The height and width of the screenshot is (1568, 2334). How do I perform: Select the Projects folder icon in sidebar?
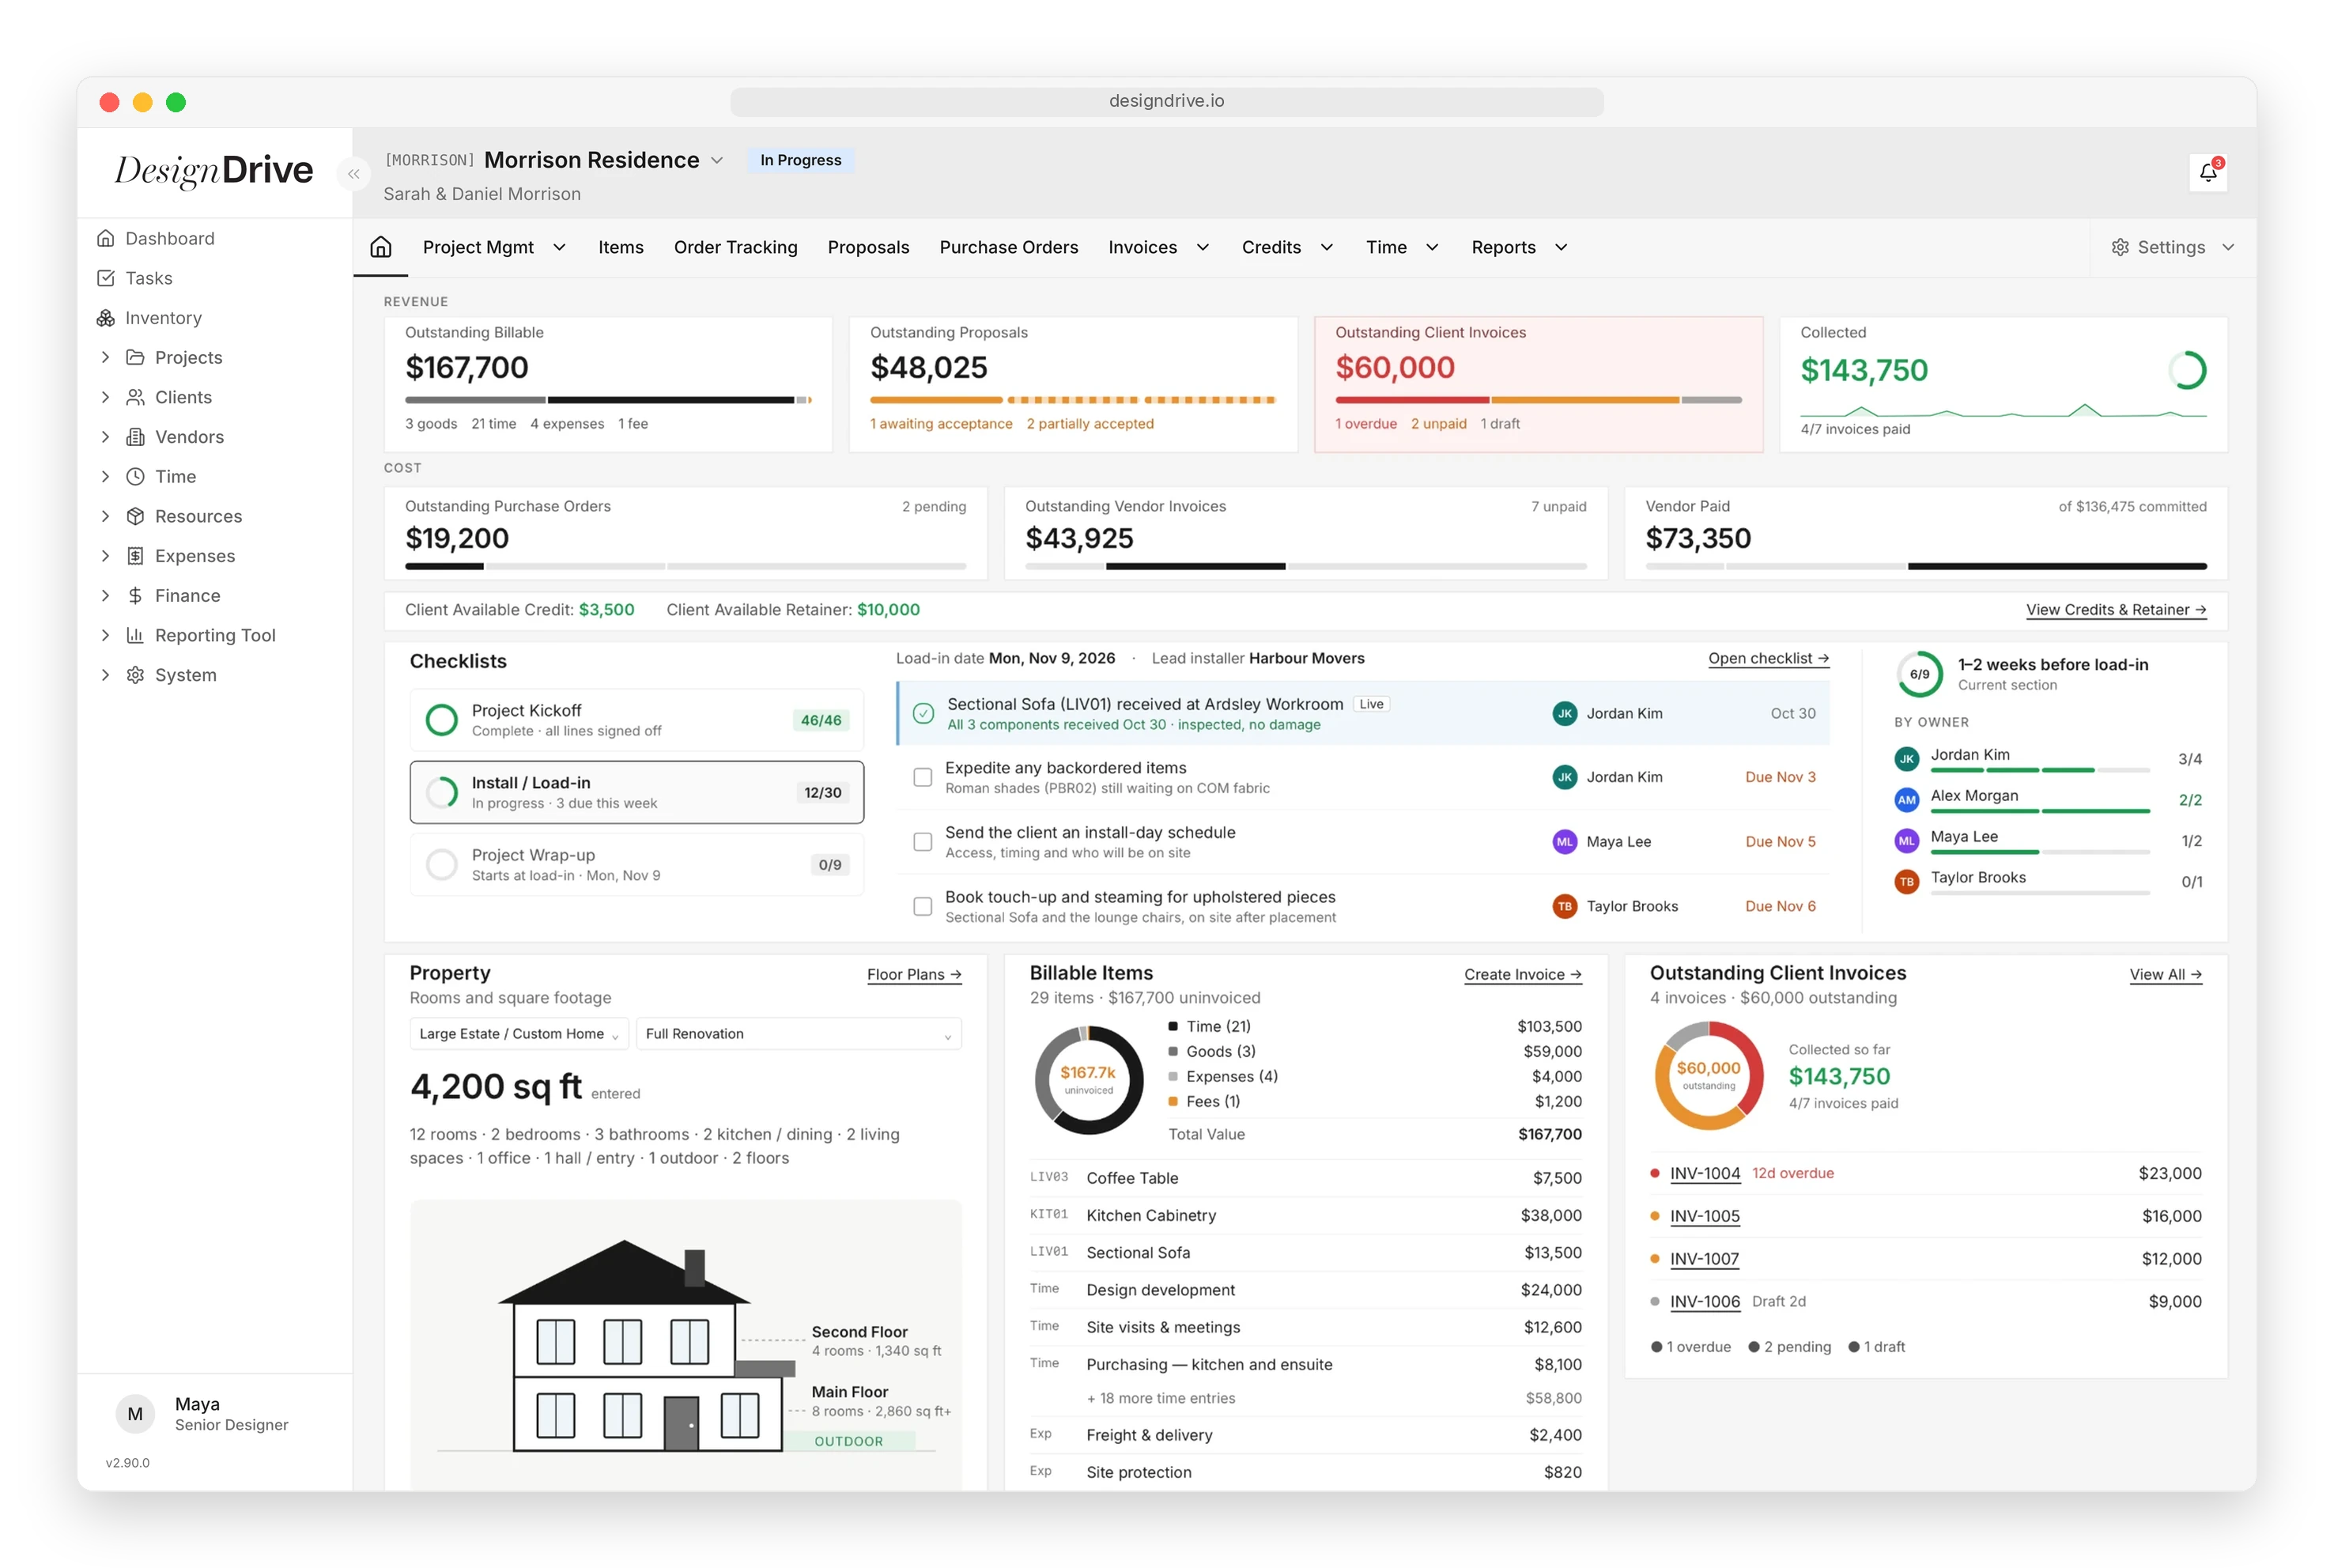coord(135,357)
